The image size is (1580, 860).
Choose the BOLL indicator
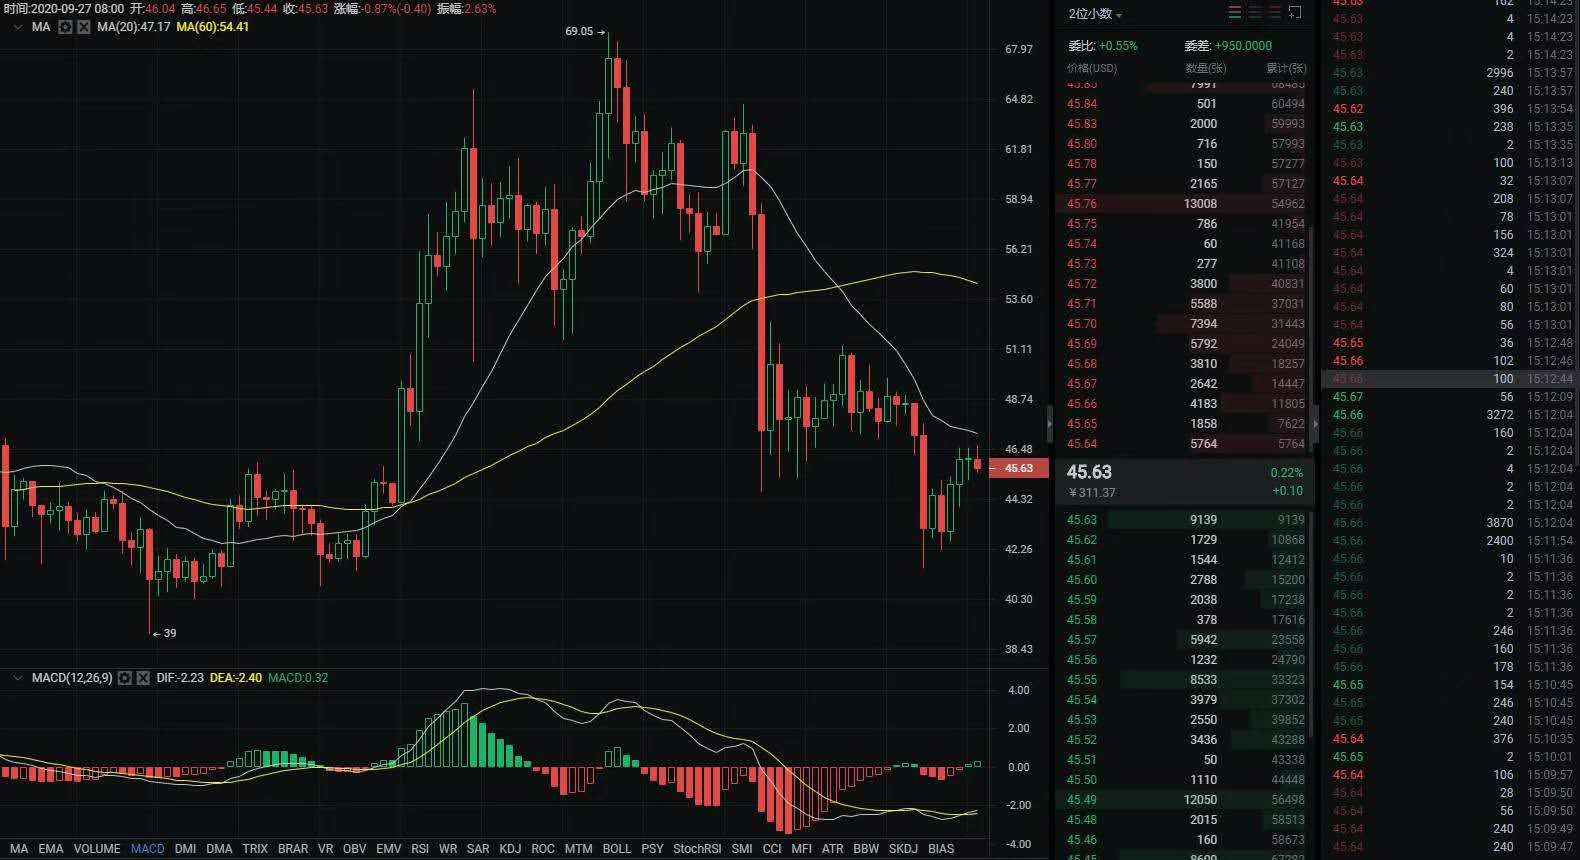pyautogui.click(x=617, y=848)
